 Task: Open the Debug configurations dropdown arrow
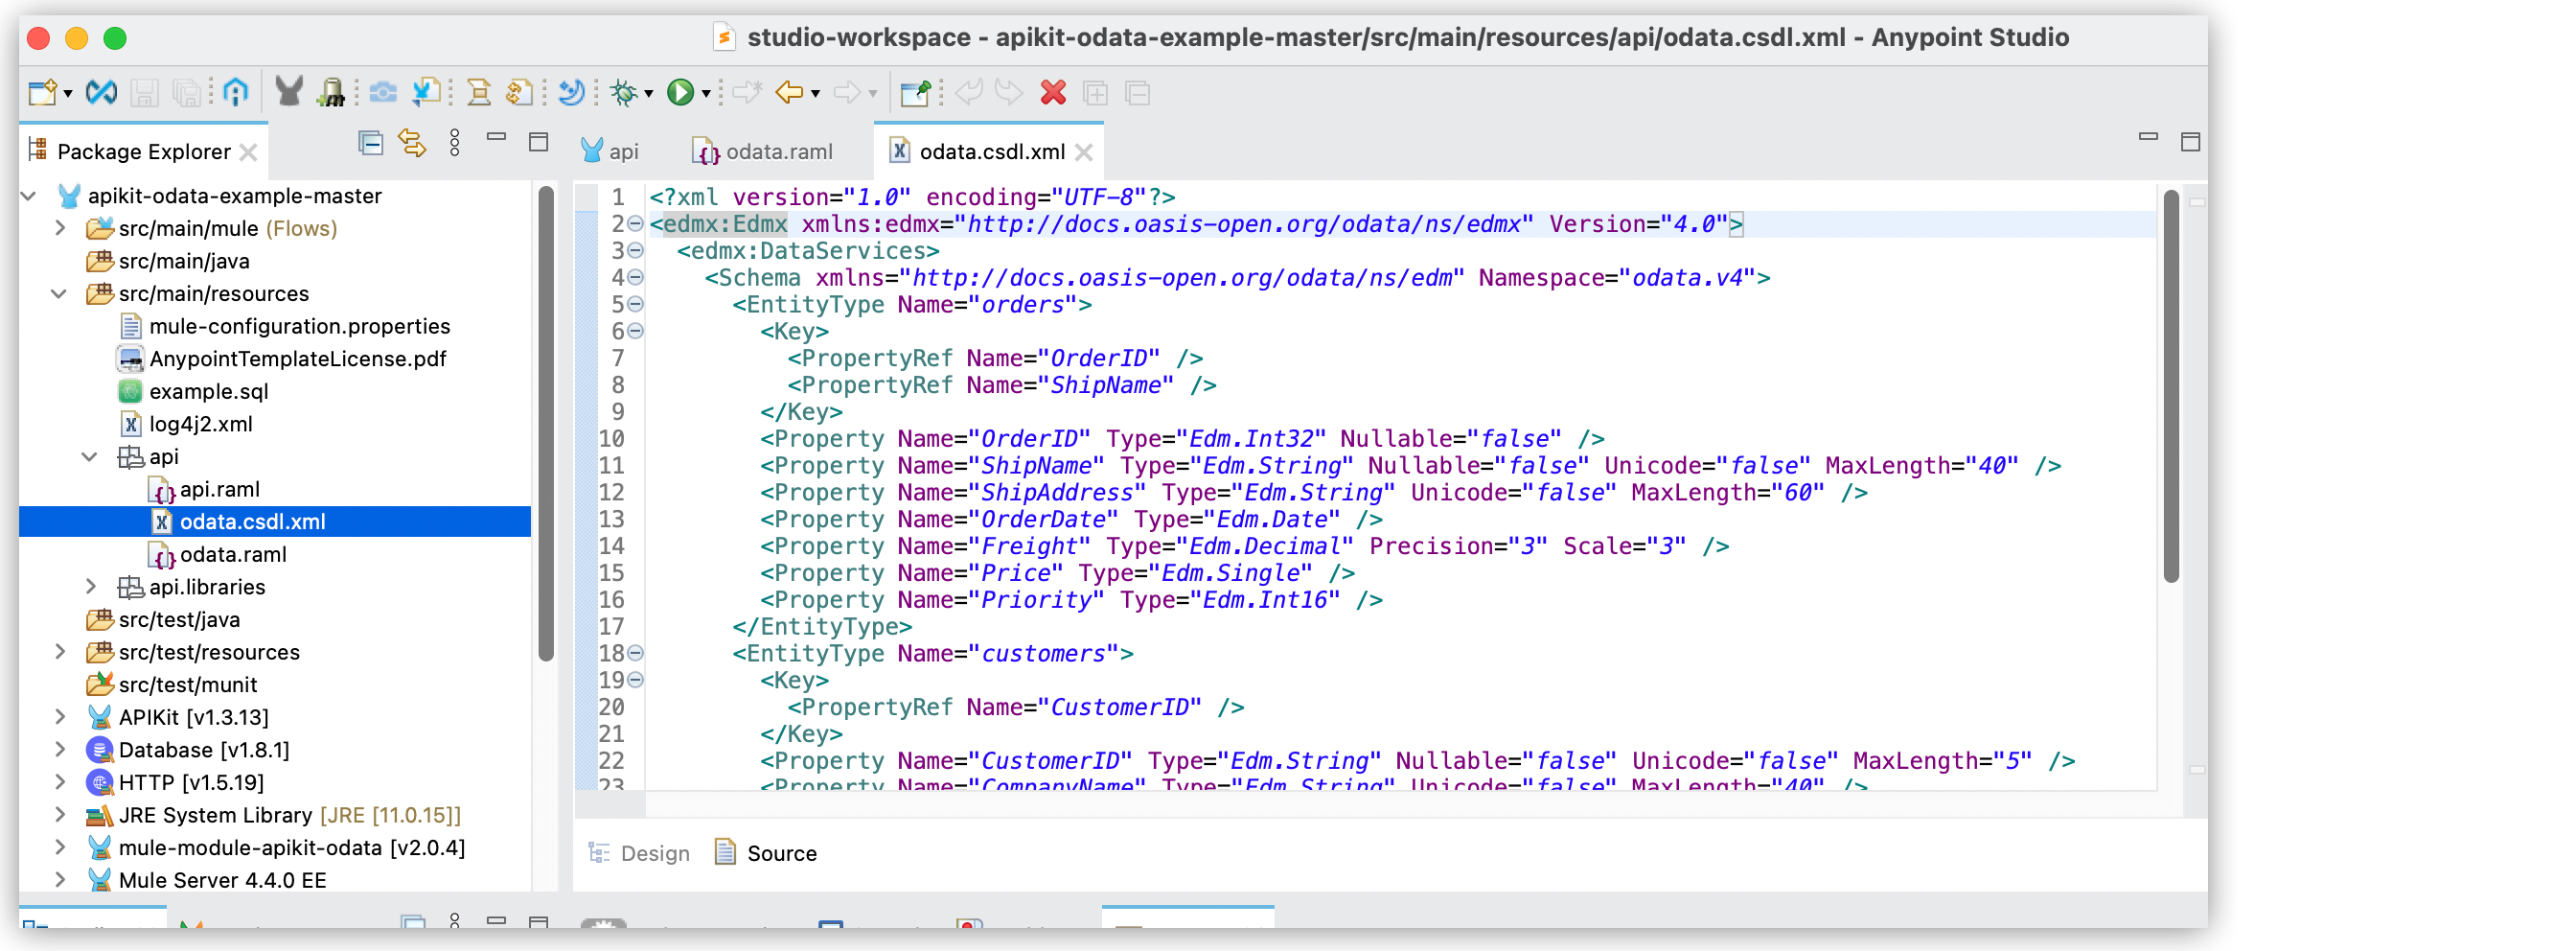click(649, 94)
